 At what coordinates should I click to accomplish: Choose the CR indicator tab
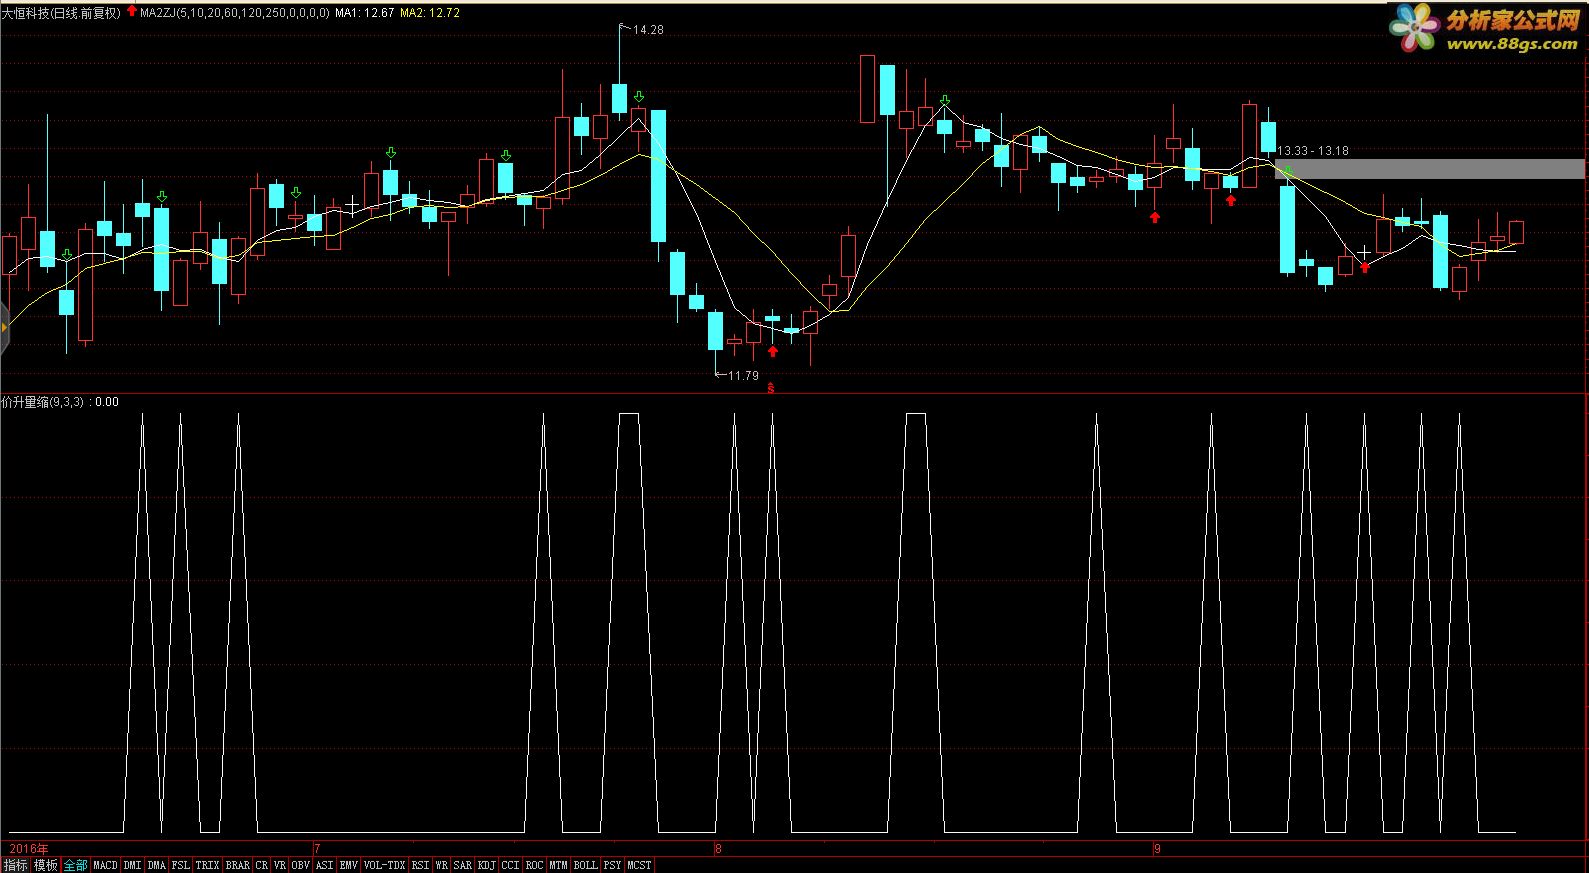tap(262, 865)
